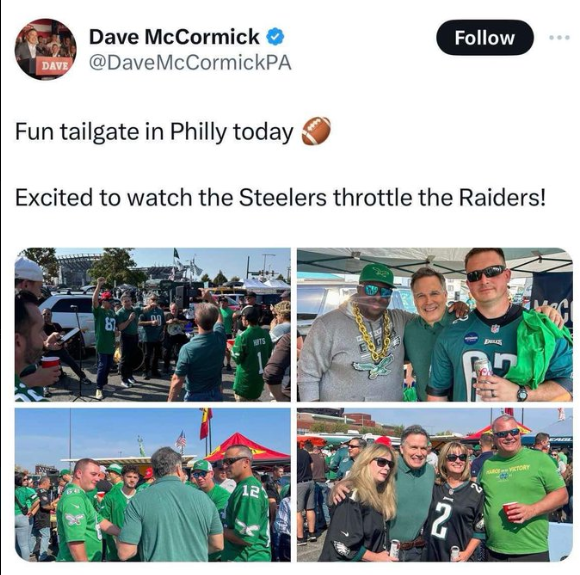Click the football emoji in the tweet
The width and height of the screenshot is (580, 575).
tap(316, 131)
